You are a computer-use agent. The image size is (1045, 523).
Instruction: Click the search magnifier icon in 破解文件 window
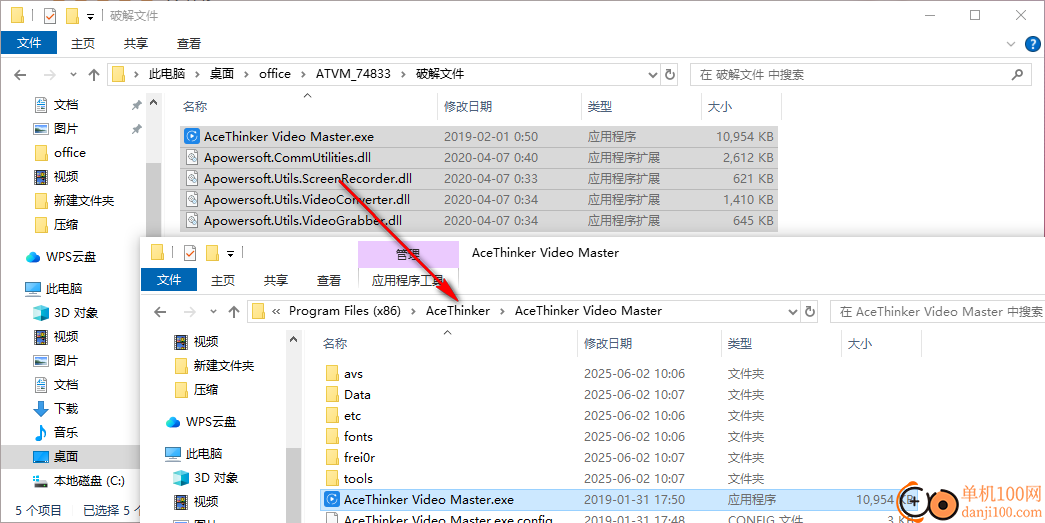click(1018, 75)
